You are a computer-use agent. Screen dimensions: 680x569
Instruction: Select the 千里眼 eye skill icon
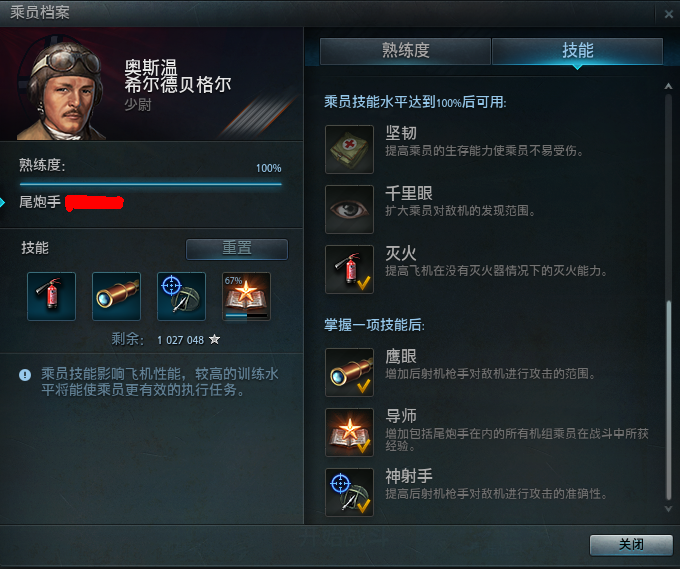pyautogui.click(x=349, y=209)
